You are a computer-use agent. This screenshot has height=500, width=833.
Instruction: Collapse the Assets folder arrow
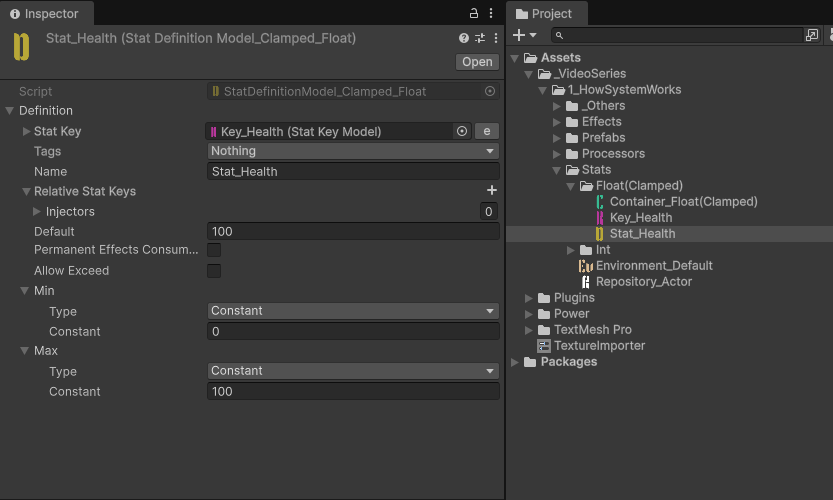click(x=514, y=58)
